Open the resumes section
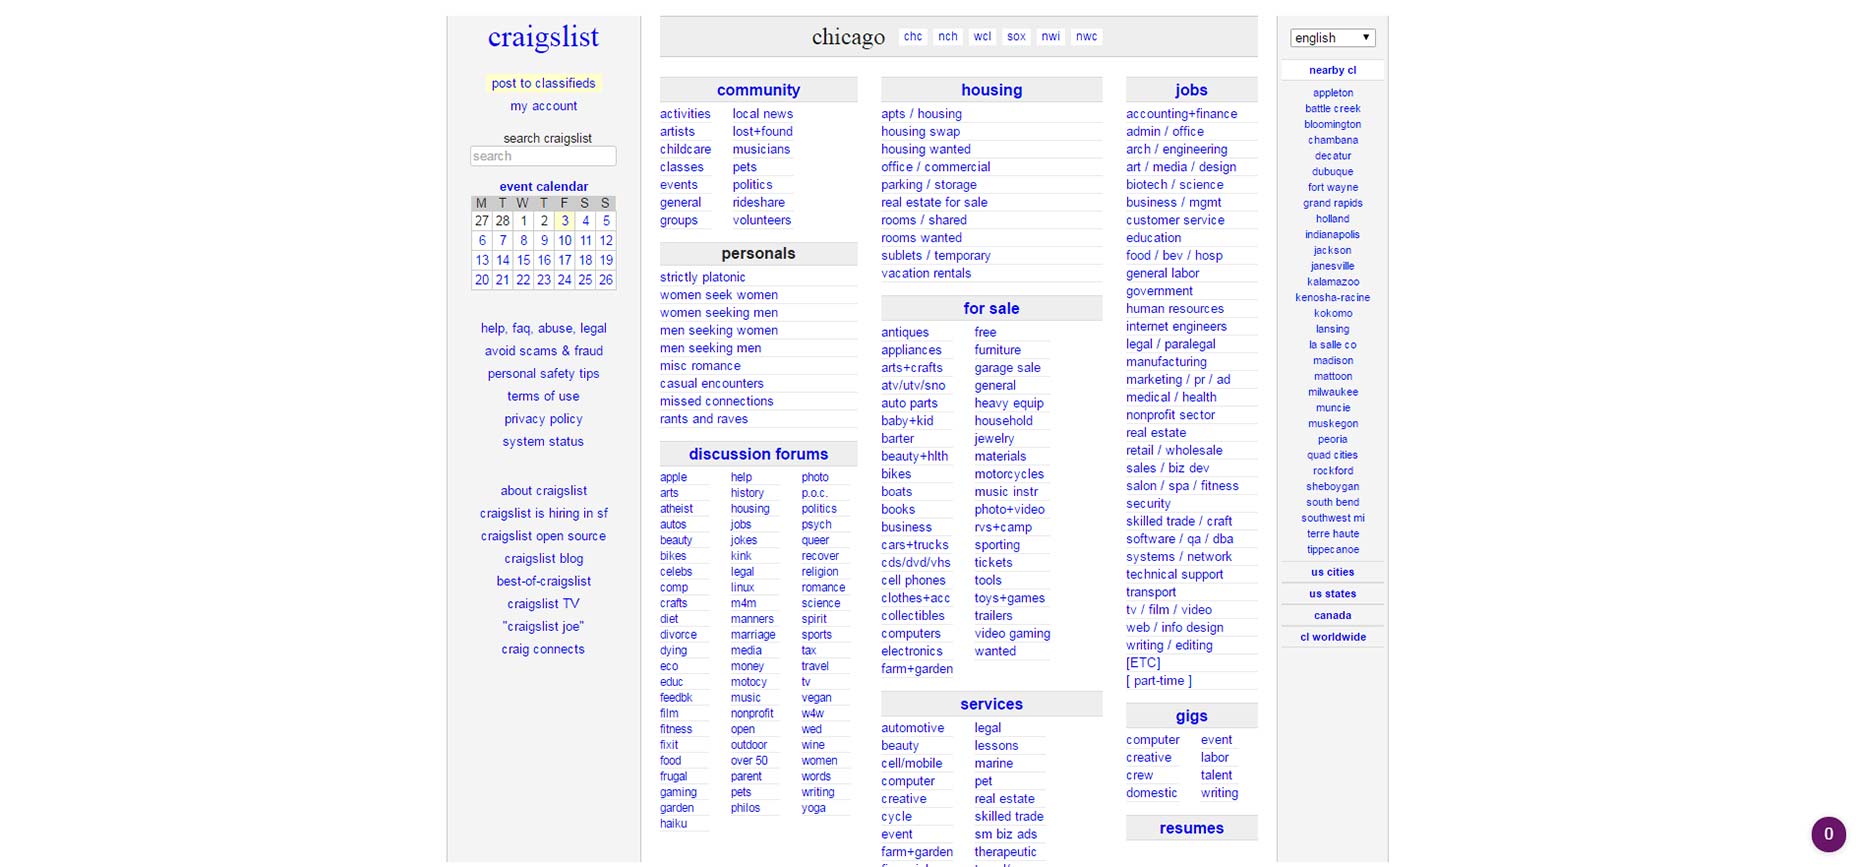Image resolution: width=1856 pixels, height=867 pixels. [x=1191, y=829]
